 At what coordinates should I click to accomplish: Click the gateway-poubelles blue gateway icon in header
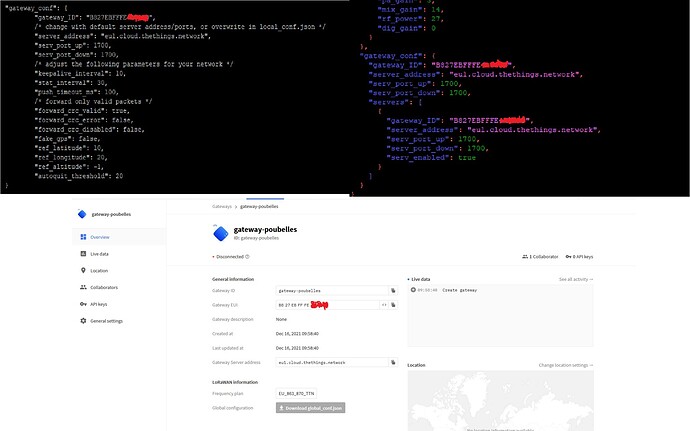222,233
